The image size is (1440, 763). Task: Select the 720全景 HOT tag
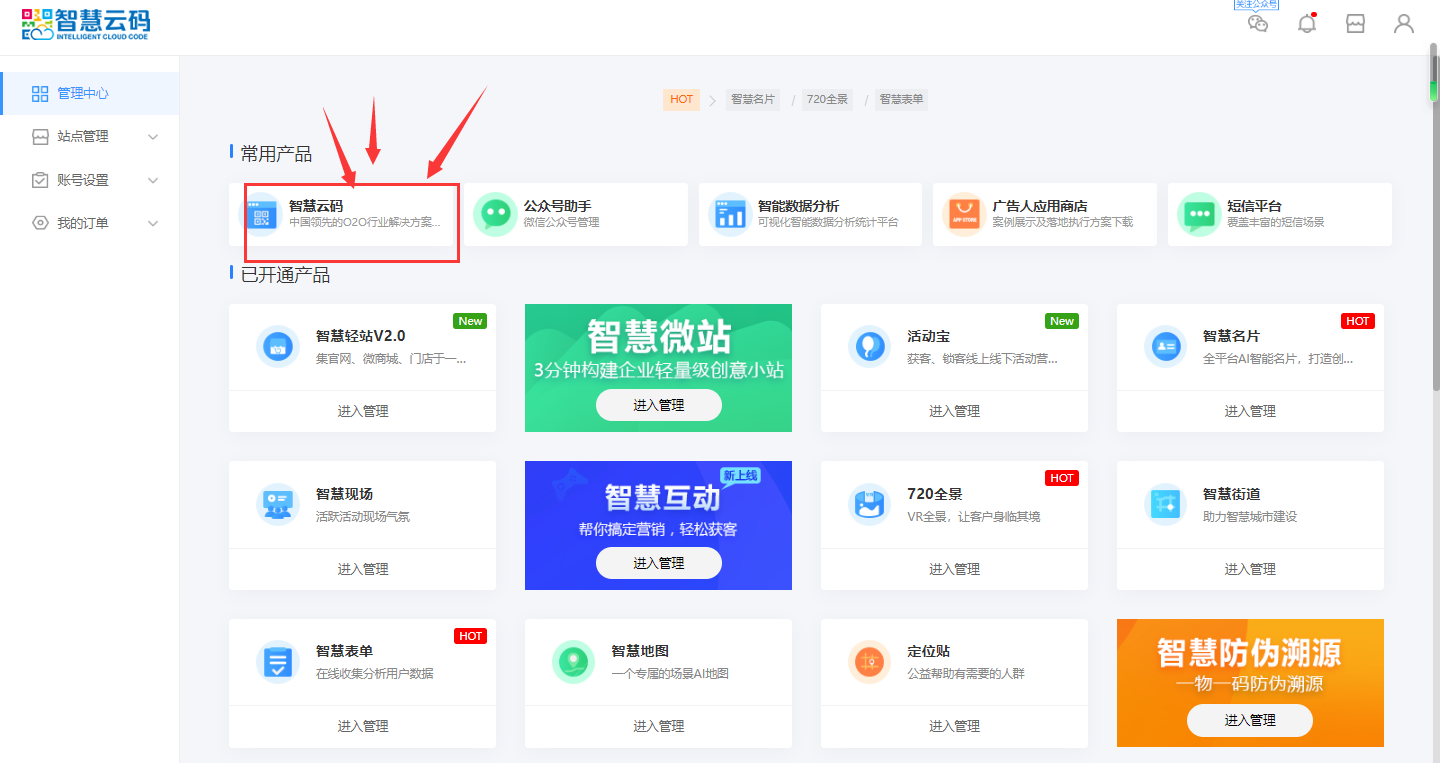827,99
